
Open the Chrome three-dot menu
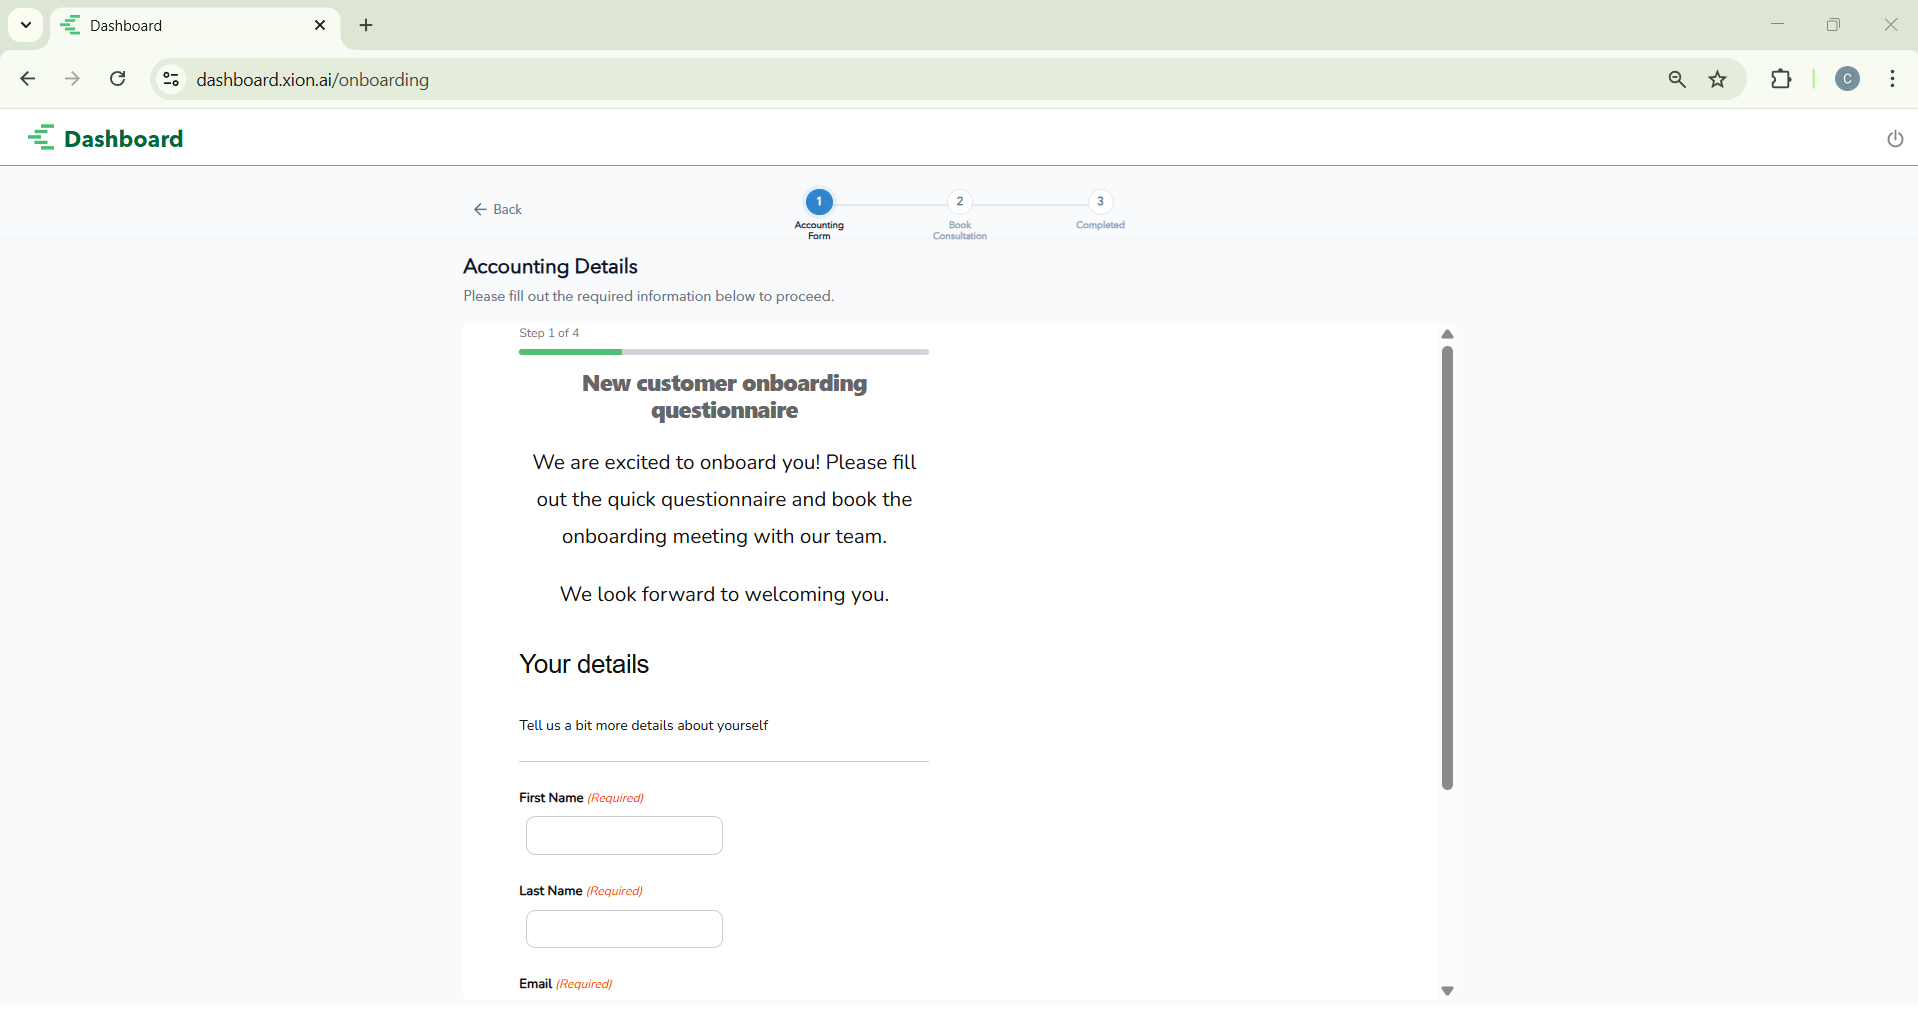coord(1892,79)
